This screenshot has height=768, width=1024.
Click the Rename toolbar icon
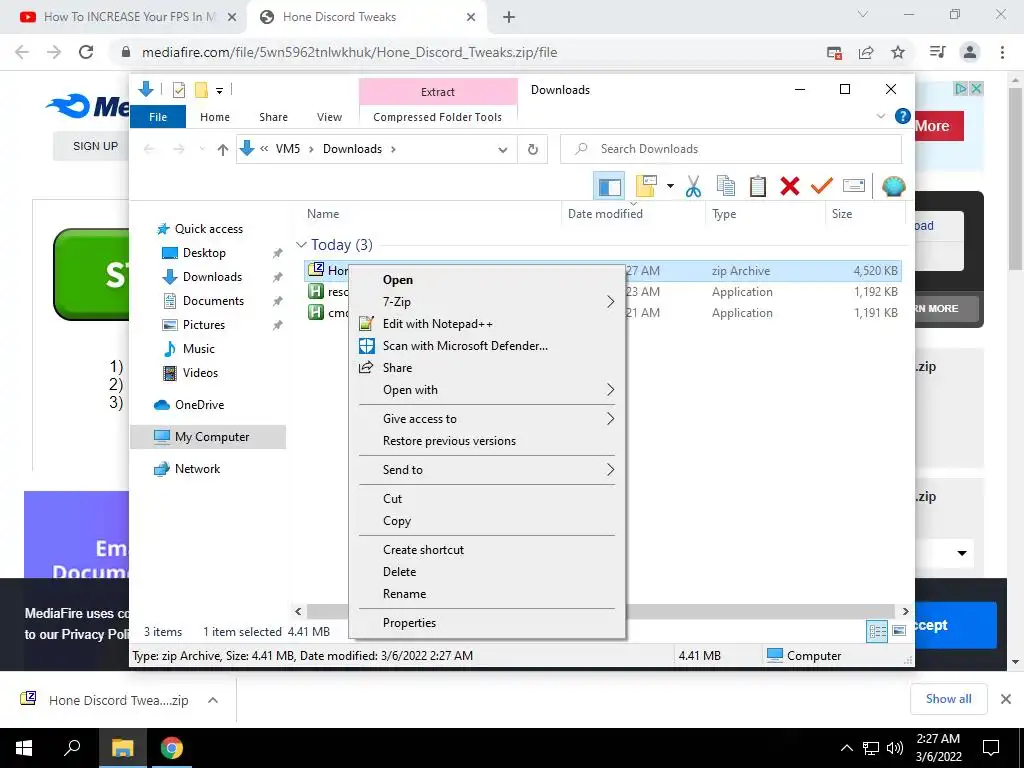click(x=854, y=187)
